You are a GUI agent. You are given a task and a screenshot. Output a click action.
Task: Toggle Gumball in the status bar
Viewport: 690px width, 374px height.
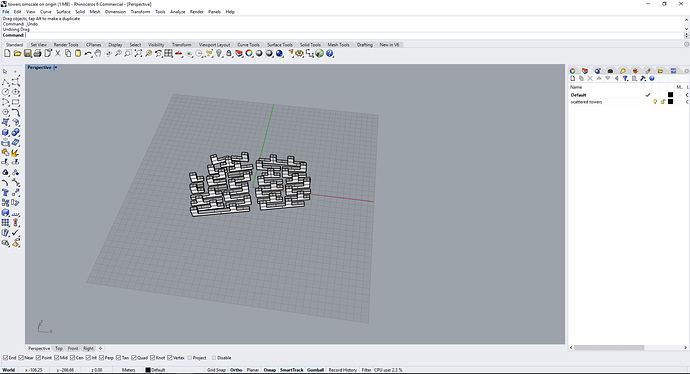[x=316, y=370]
